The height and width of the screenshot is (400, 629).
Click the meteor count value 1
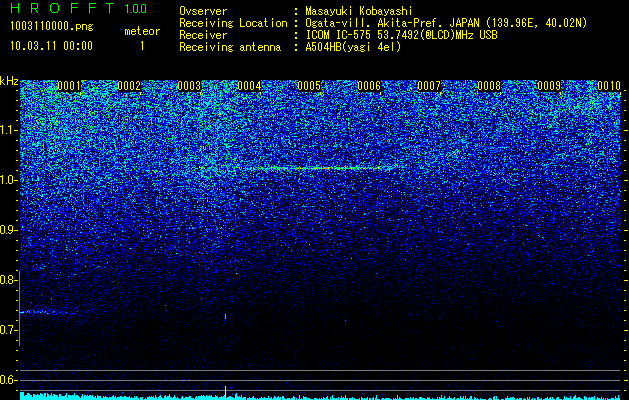(x=142, y=46)
